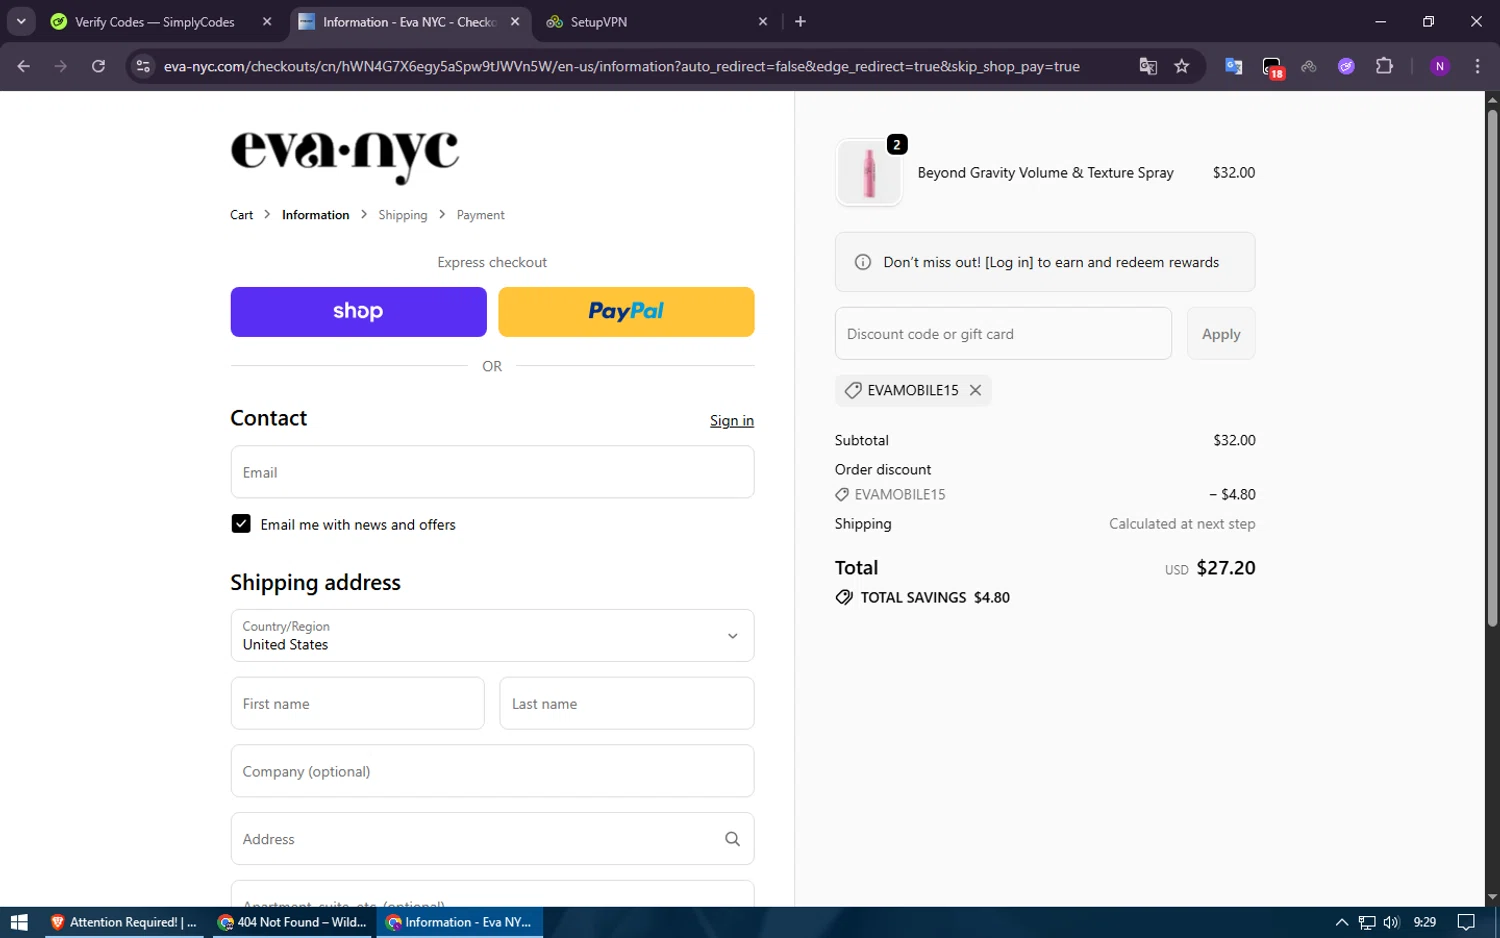Click the Apply discount button
Image resolution: width=1500 pixels, height=938 pixels.
(1220, 334)
